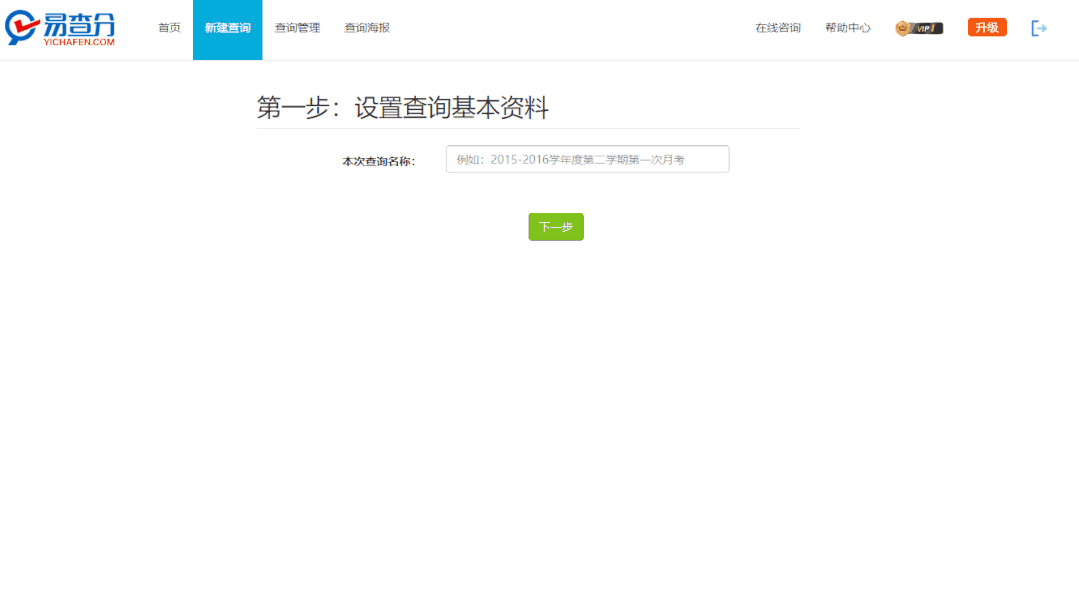Click the logout exit icon
The image size is (1079, 611).
point(1039,28)
